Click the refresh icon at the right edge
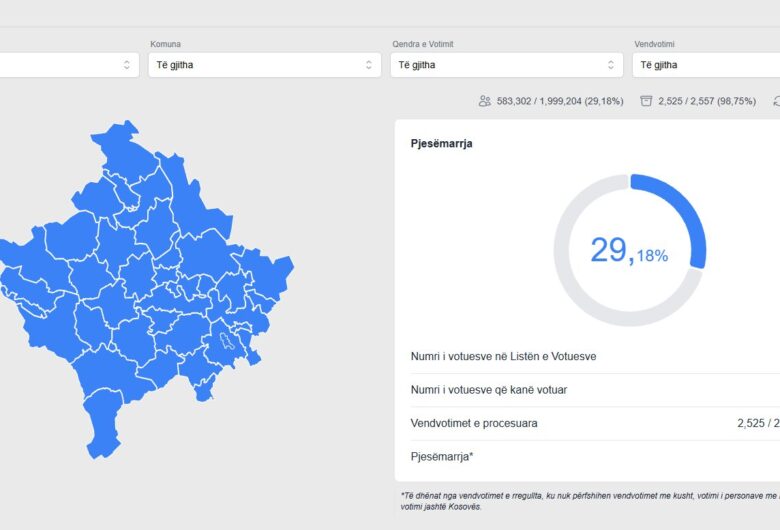This screenshot has height=530, width=780. [x=776, y=101]
